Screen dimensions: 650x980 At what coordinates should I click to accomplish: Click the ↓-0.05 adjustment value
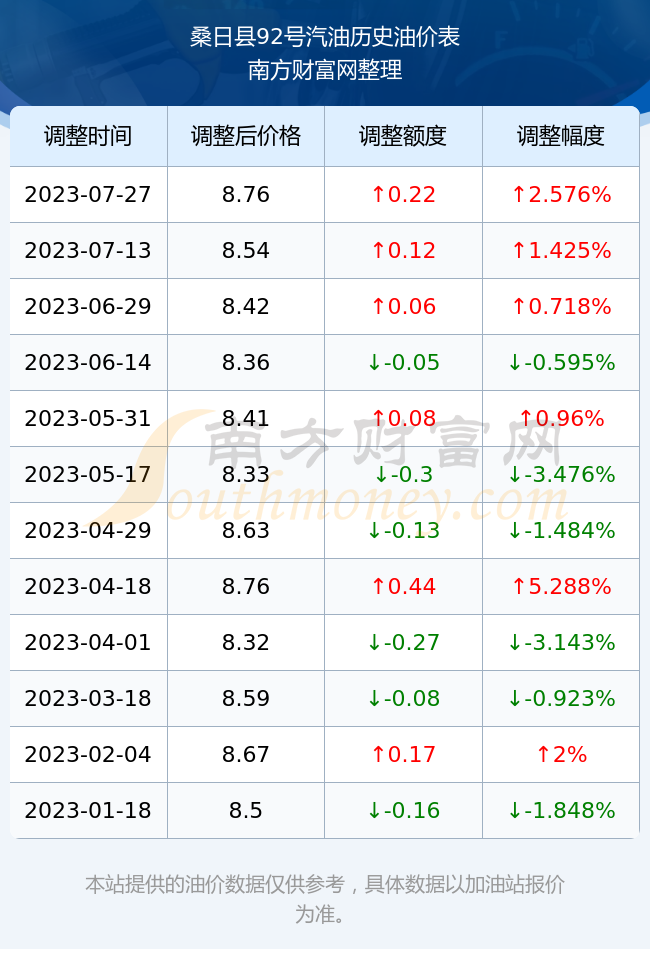[403, 362]
